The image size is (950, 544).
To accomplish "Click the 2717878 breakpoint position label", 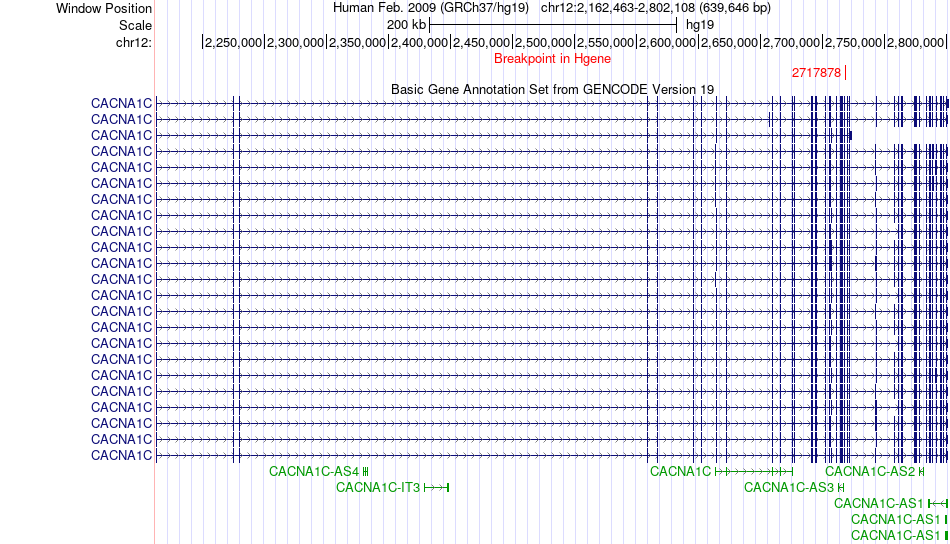I will coord(816,73).
